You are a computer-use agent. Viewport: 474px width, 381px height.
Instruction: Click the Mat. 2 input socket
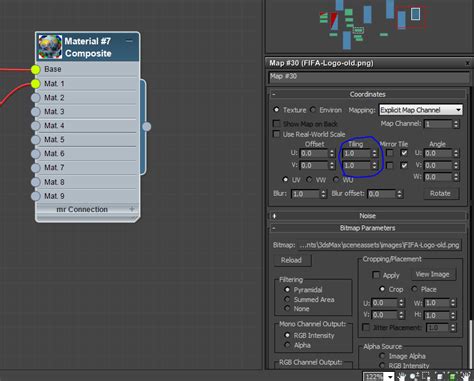(x=36, y=98)
